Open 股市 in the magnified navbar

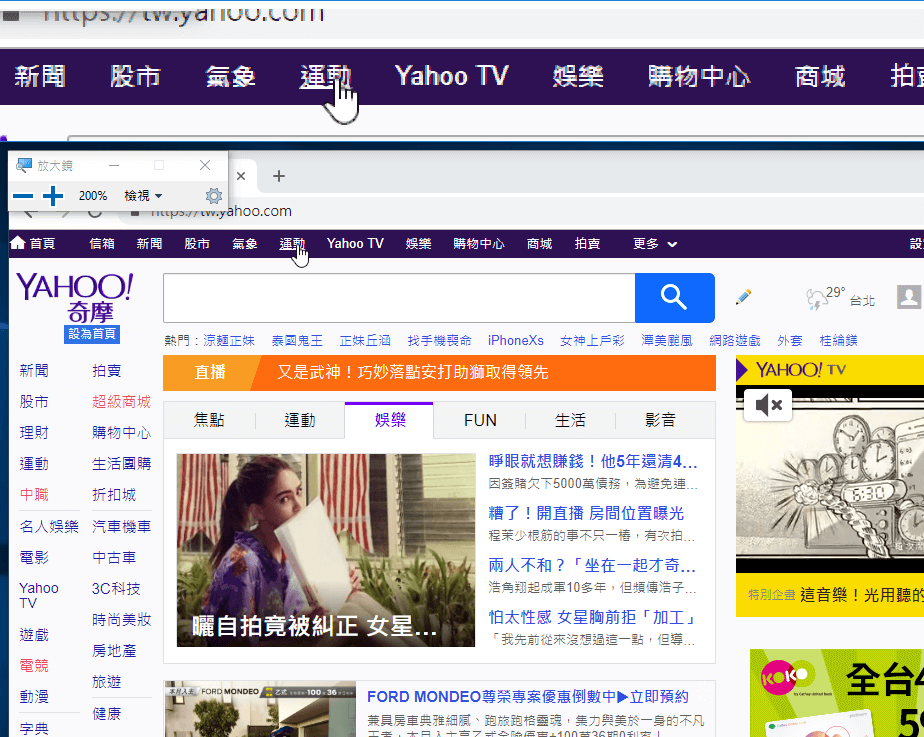[x=136, y=77]
